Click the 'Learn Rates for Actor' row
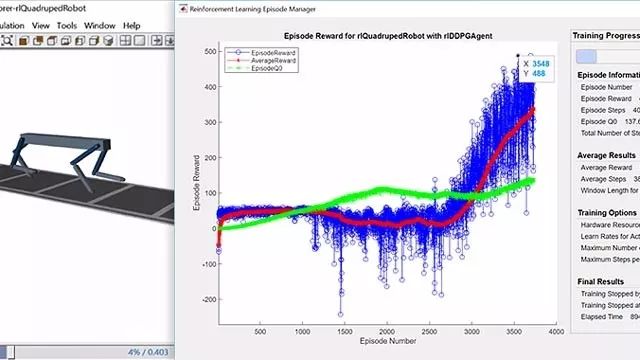Viewport: 640px width, 360px height. [x=610, y=236]
